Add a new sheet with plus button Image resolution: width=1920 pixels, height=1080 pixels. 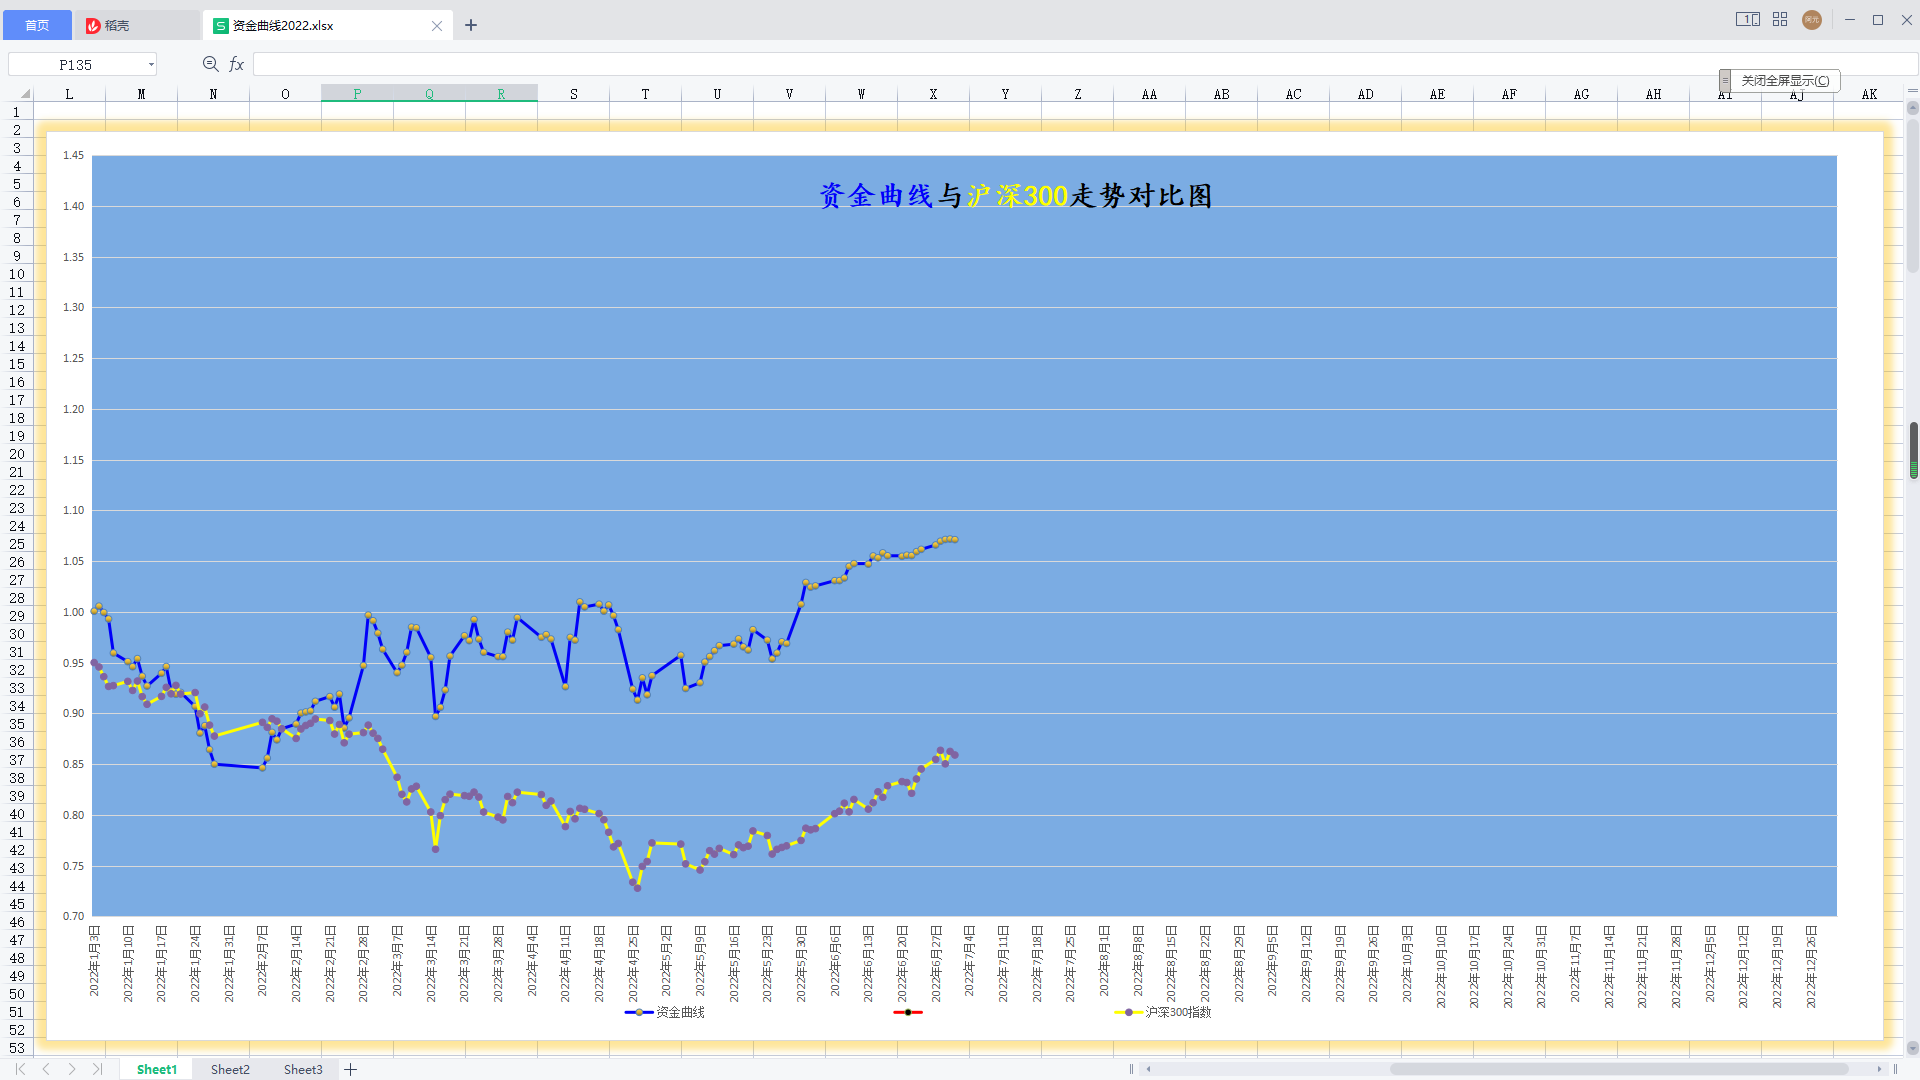351,1069
